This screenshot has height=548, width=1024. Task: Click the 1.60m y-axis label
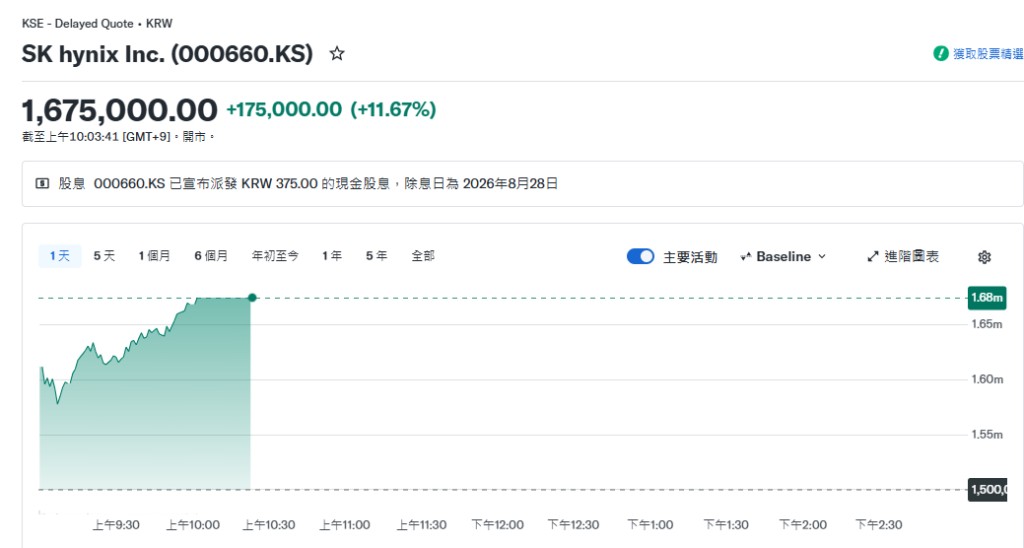987,379
